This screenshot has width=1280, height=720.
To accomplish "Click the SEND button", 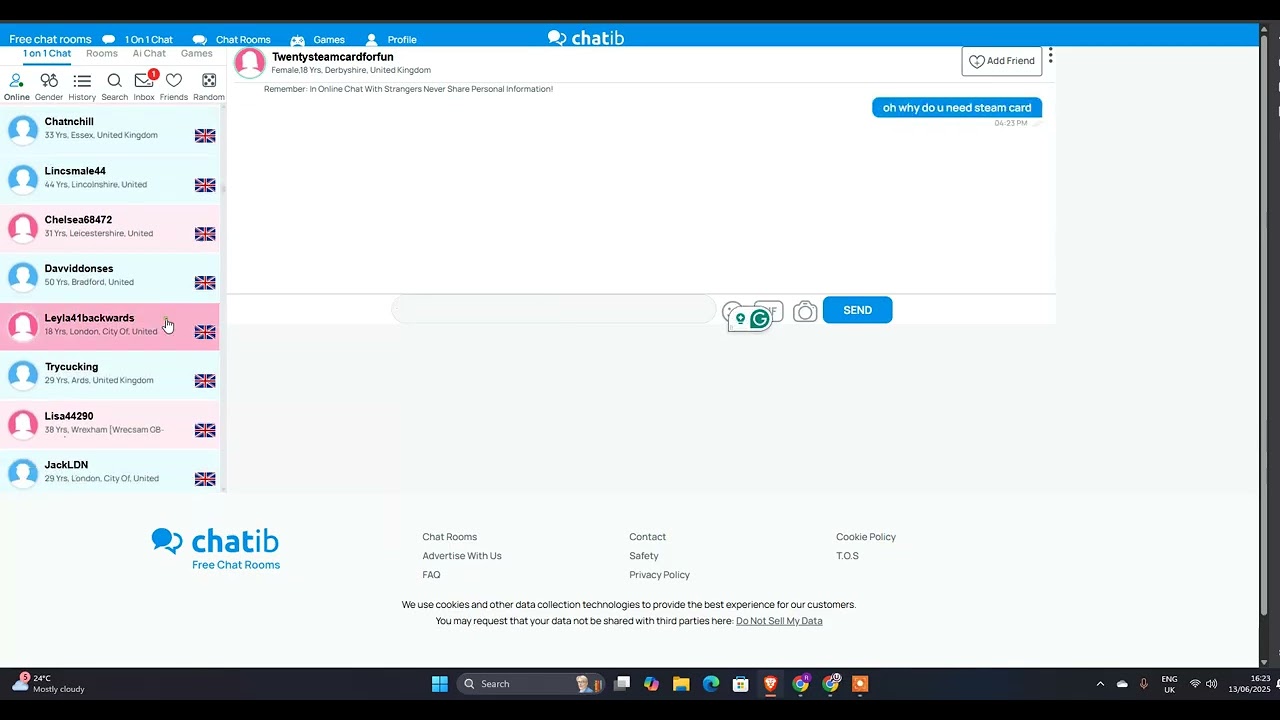I will pos(857,310).
